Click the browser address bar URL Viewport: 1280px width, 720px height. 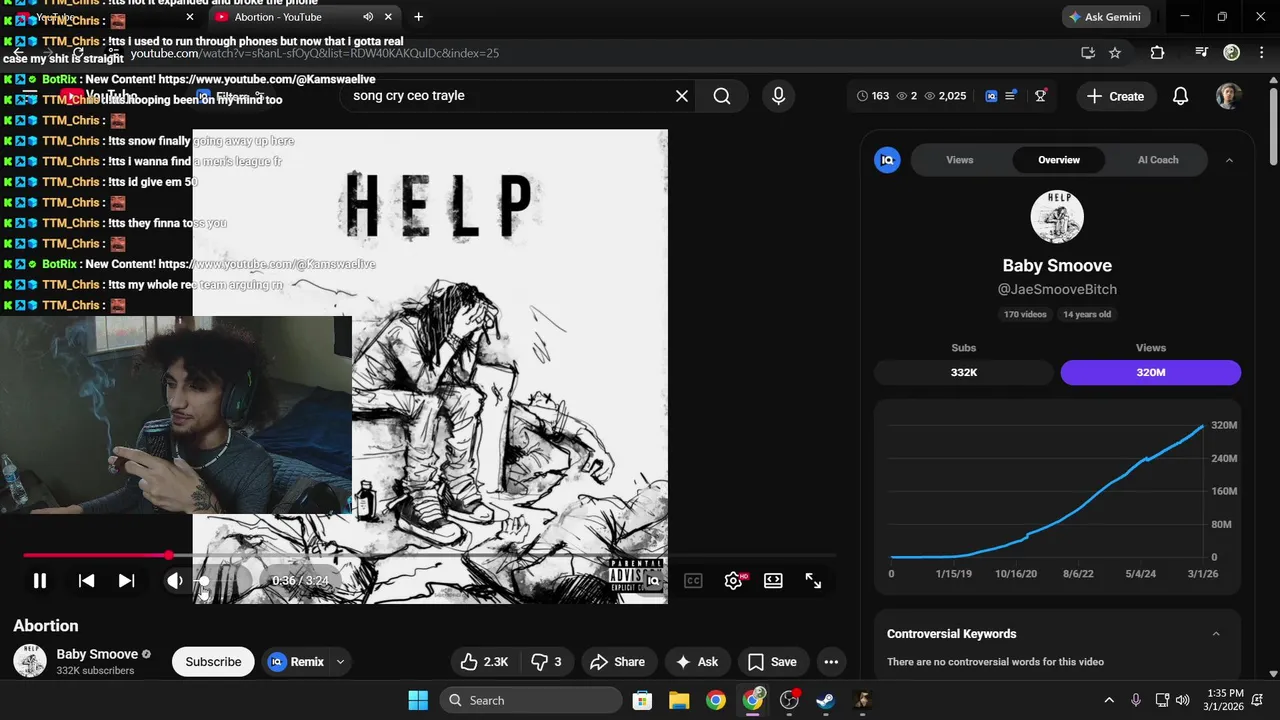tap(314, 53)
